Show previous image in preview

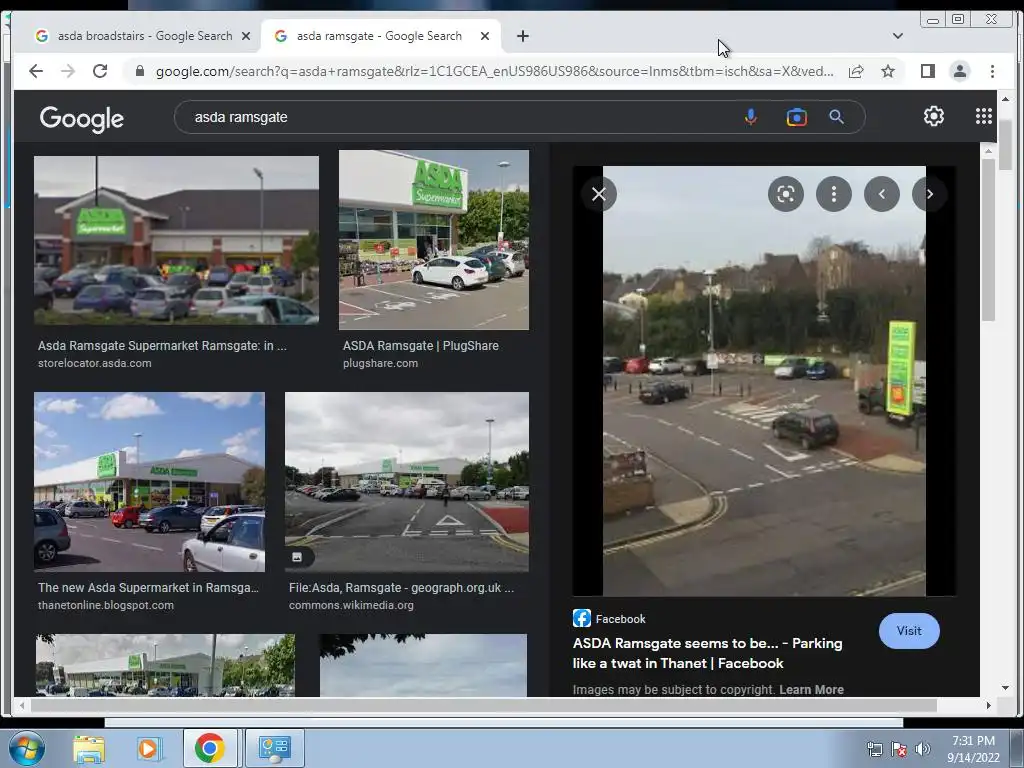coord(882,194)
